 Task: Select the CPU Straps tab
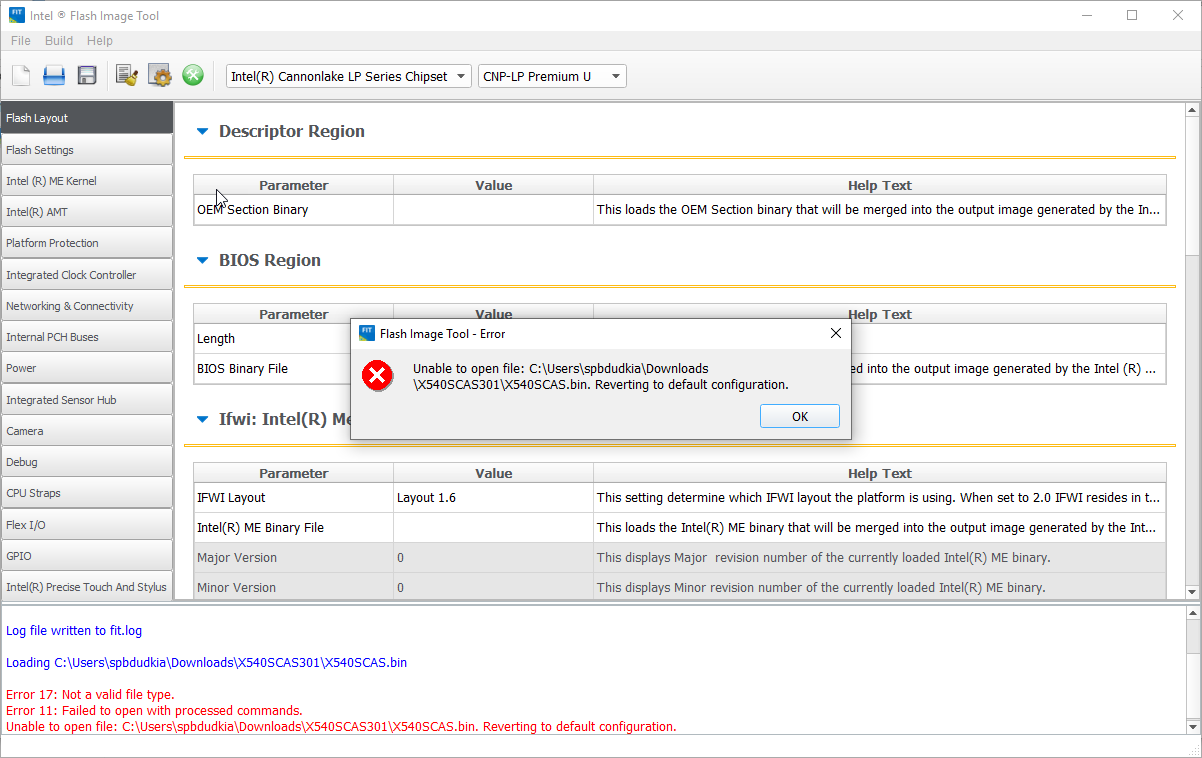coord(87,493)
